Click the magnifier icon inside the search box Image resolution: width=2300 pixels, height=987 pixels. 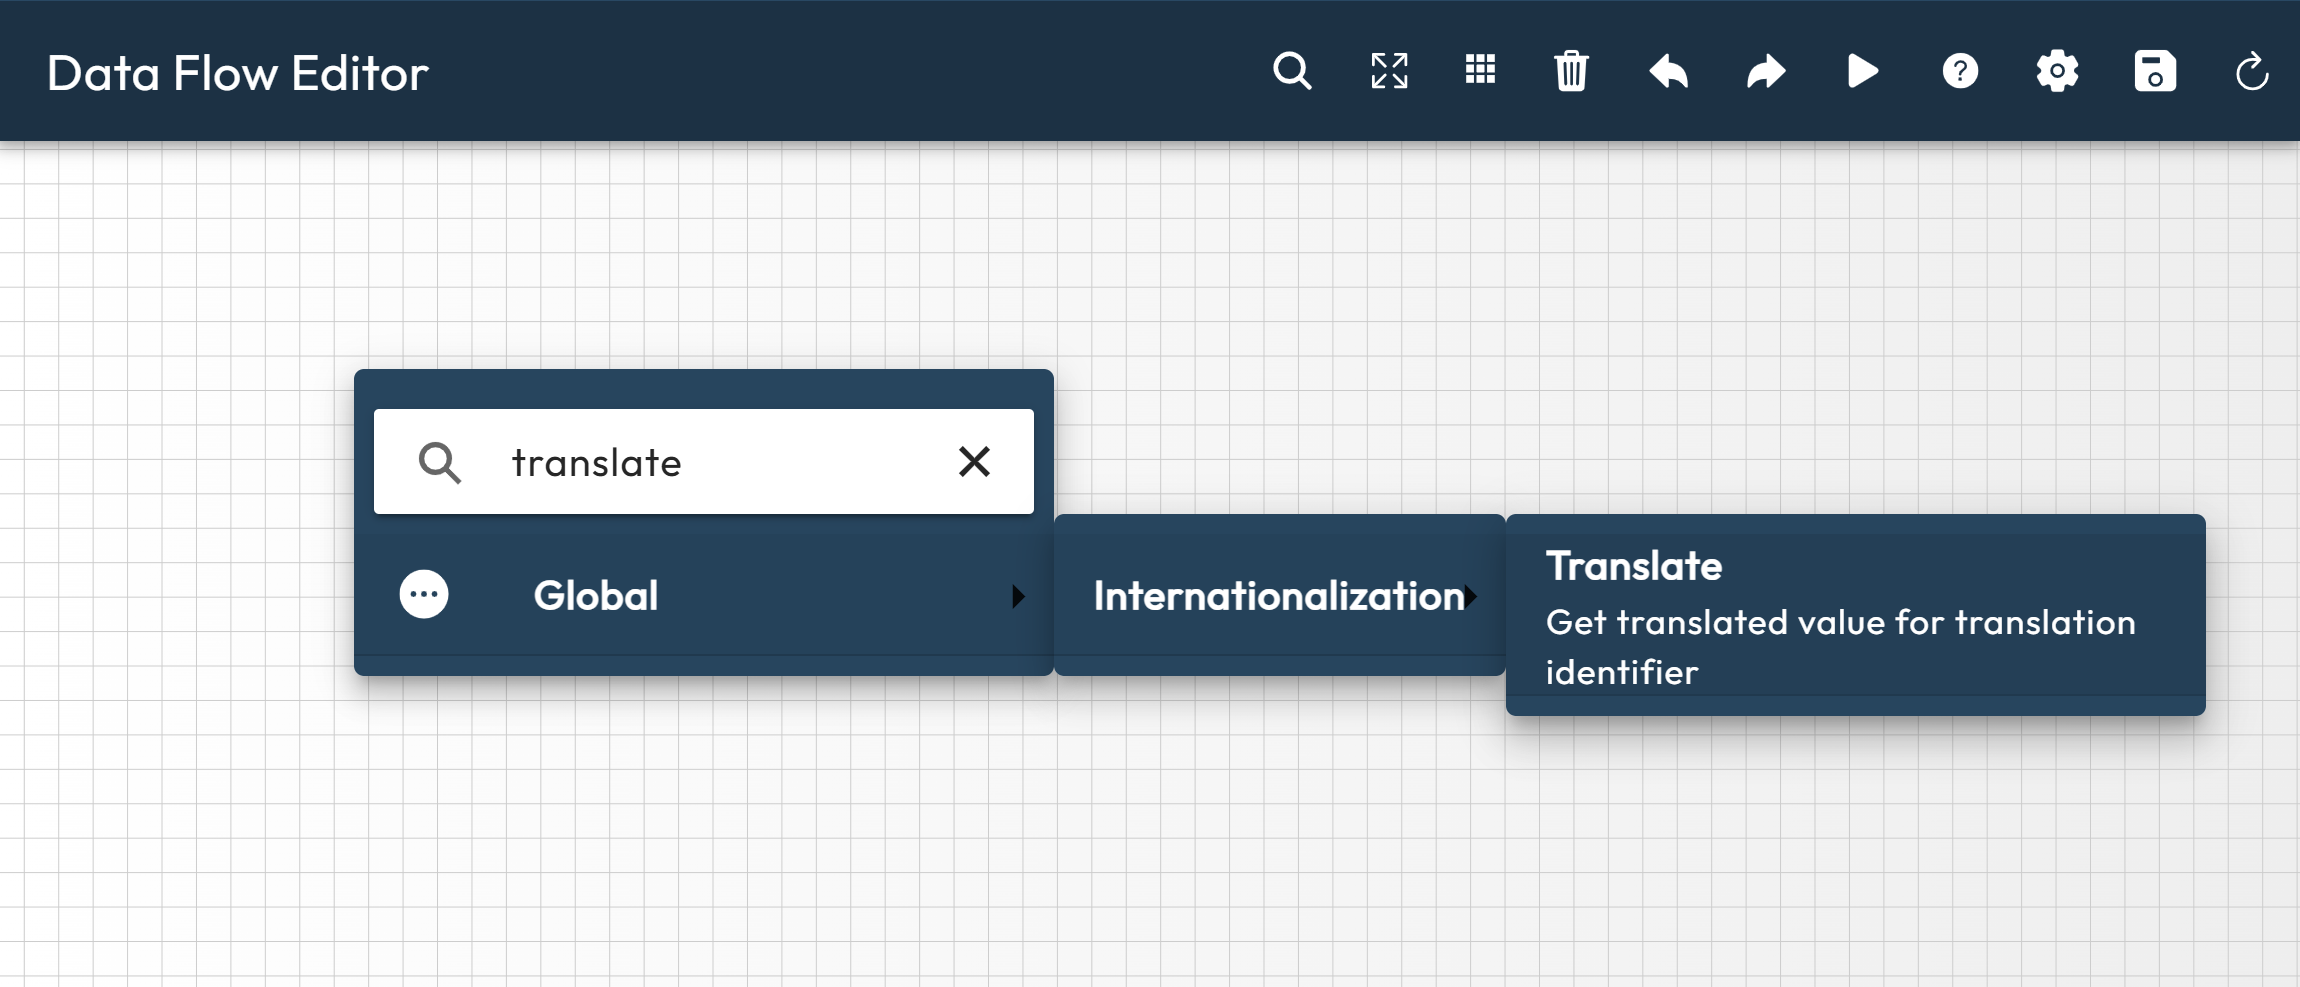click(x=439, y=463)
